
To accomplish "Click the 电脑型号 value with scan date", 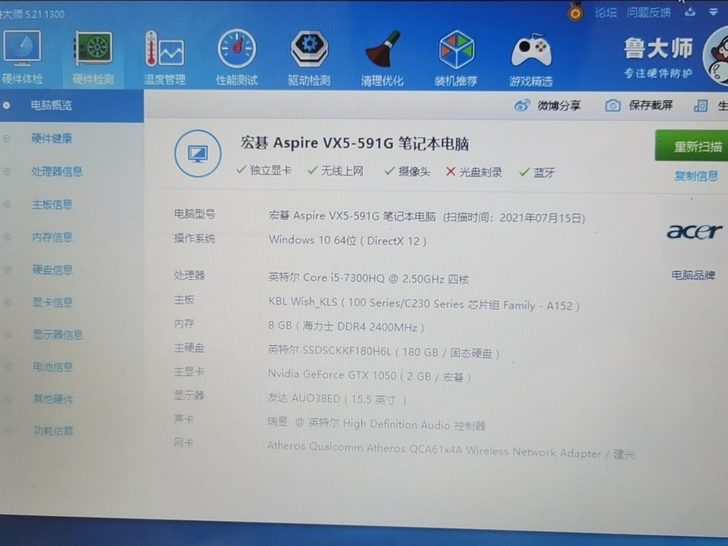I will tap(427, 217).
